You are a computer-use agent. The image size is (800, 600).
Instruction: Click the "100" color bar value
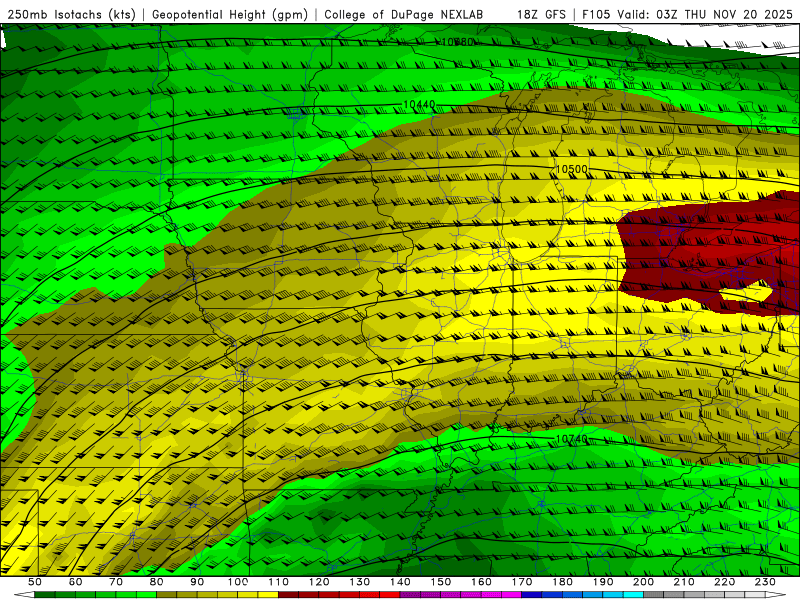[x=238, y=582]
